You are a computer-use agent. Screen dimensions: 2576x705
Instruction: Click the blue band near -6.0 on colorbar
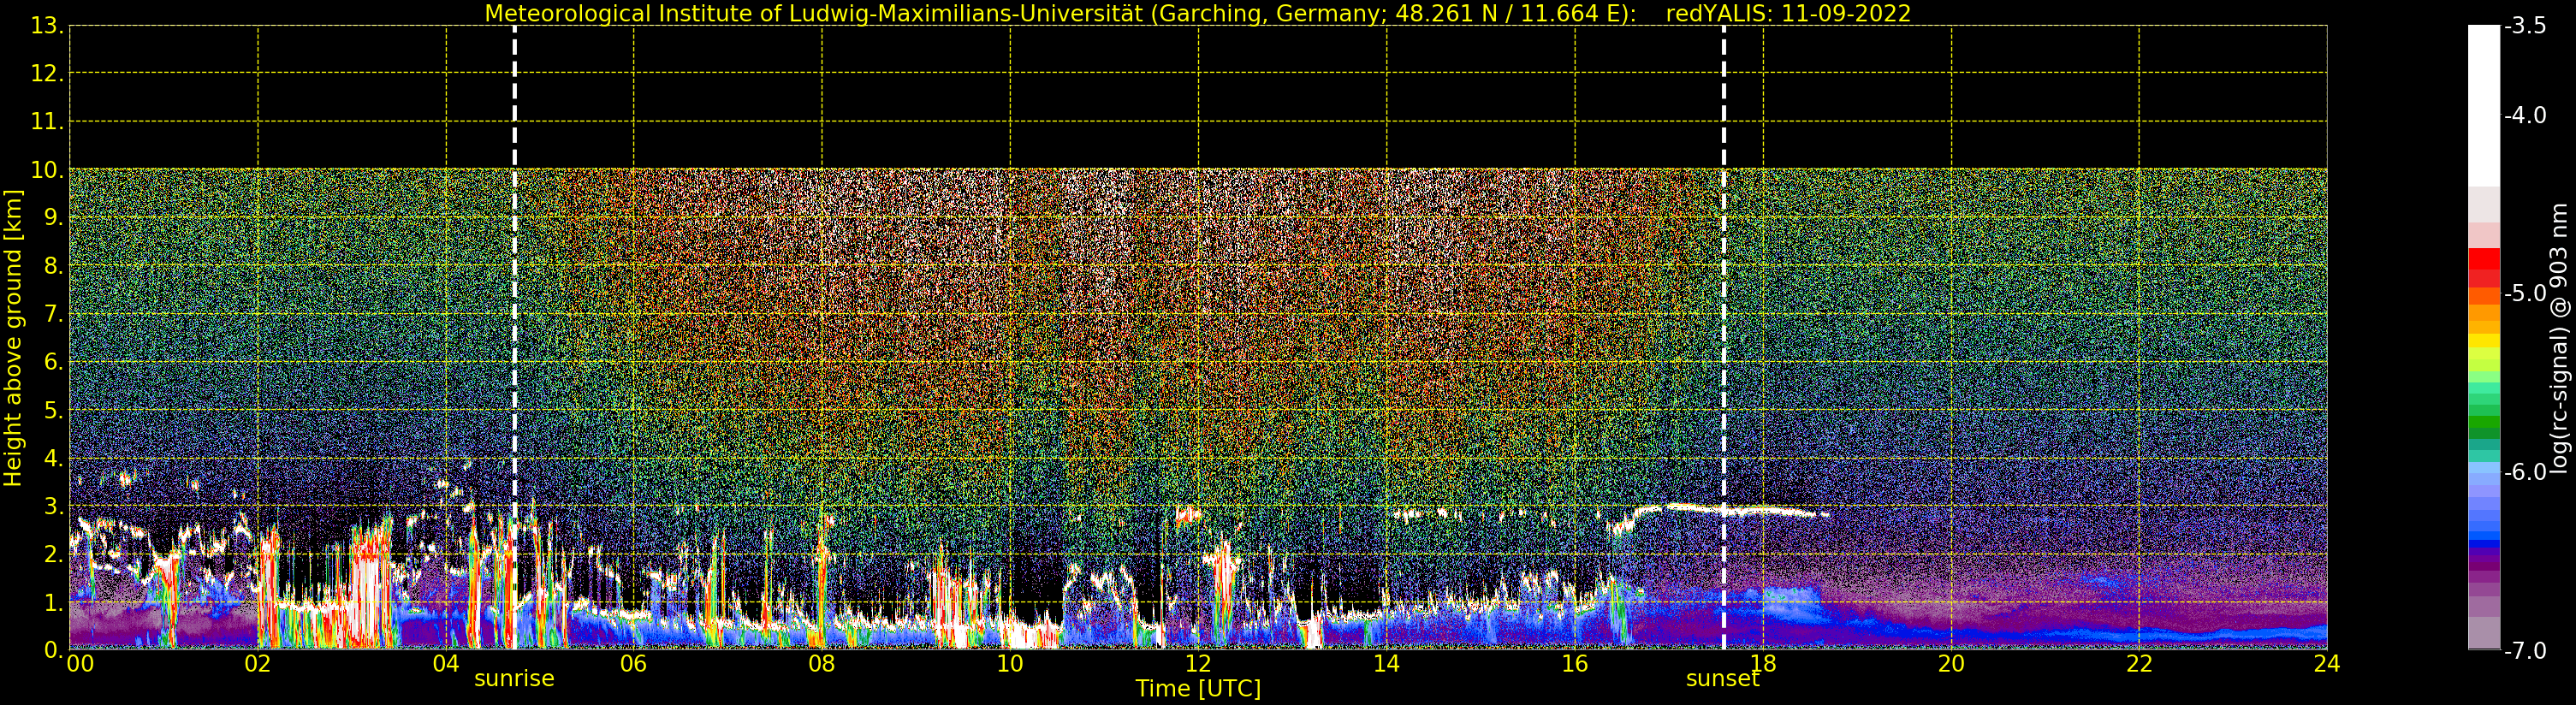pyautogui.click(x=2484, y=500)
